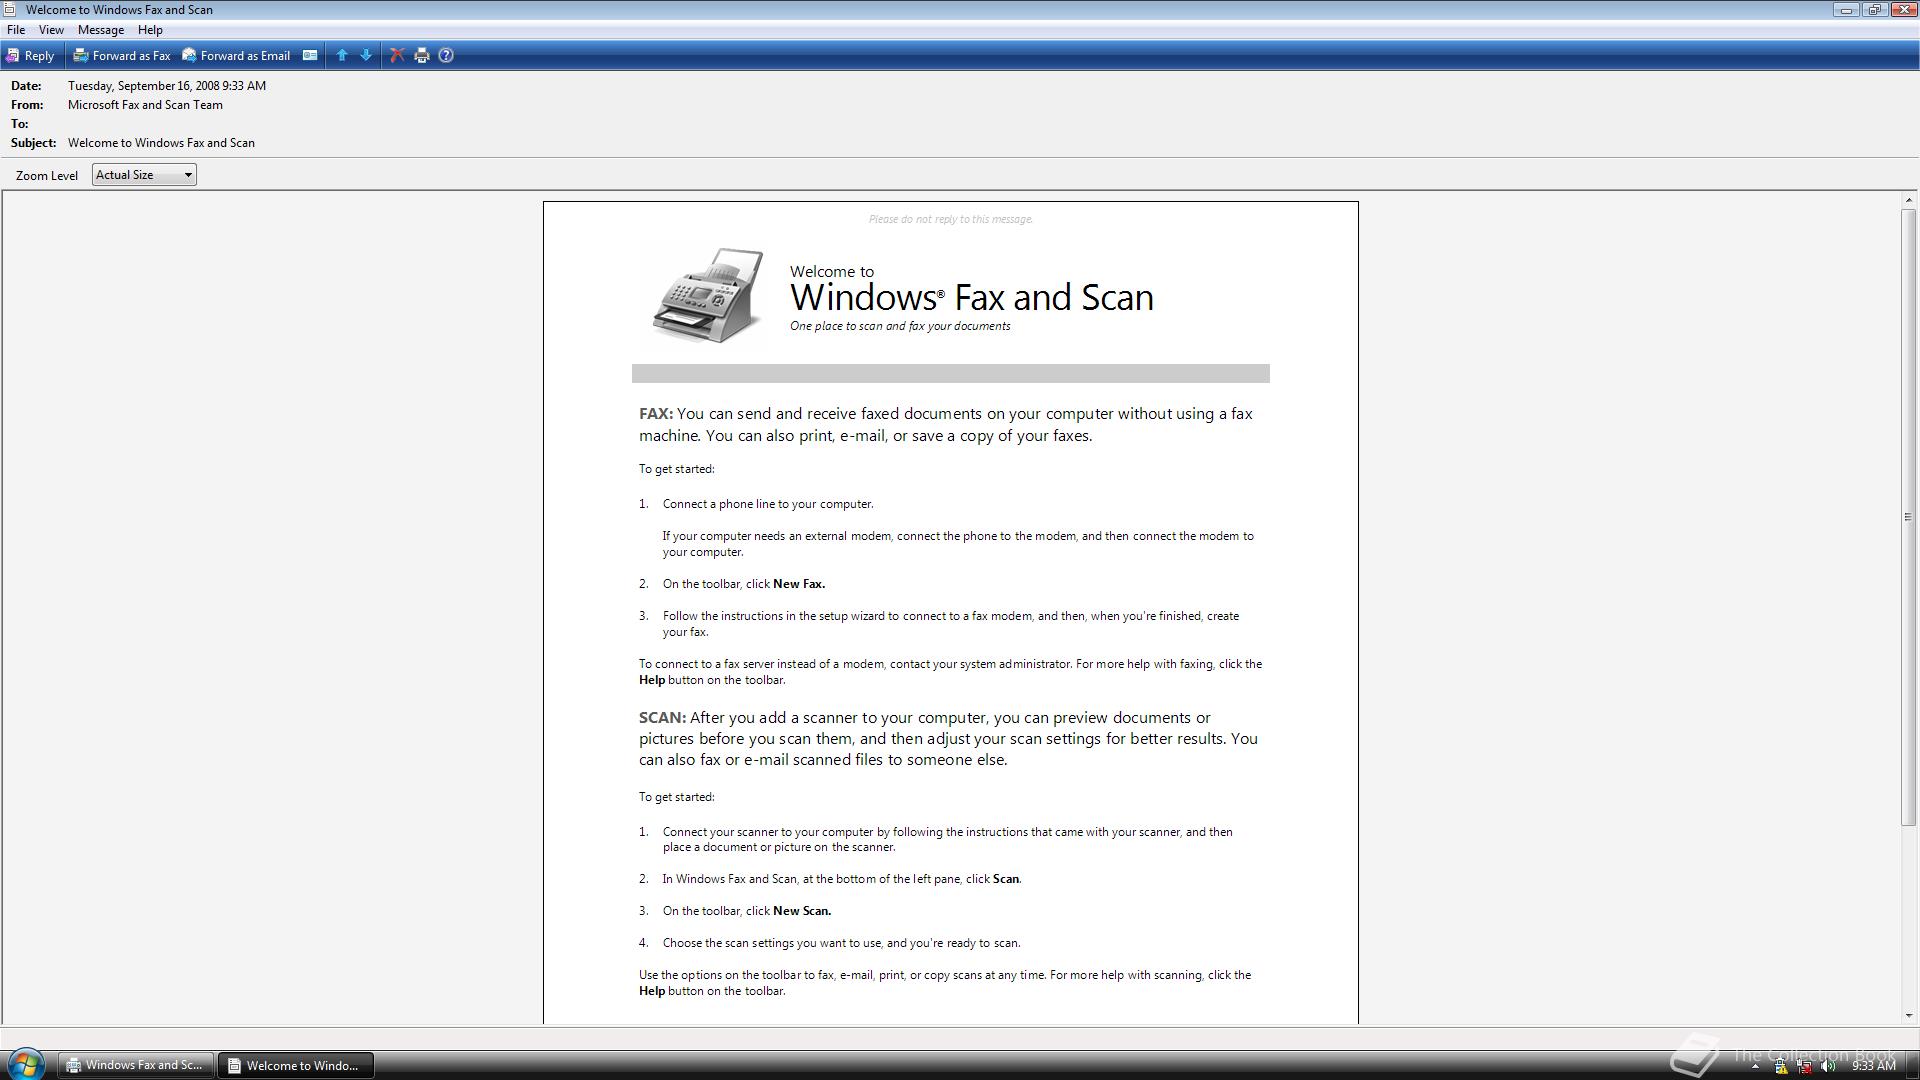Viewport: 1920px width, 1080px height.
Task: Click the window system menu icon
Action: tap(10, 9)
